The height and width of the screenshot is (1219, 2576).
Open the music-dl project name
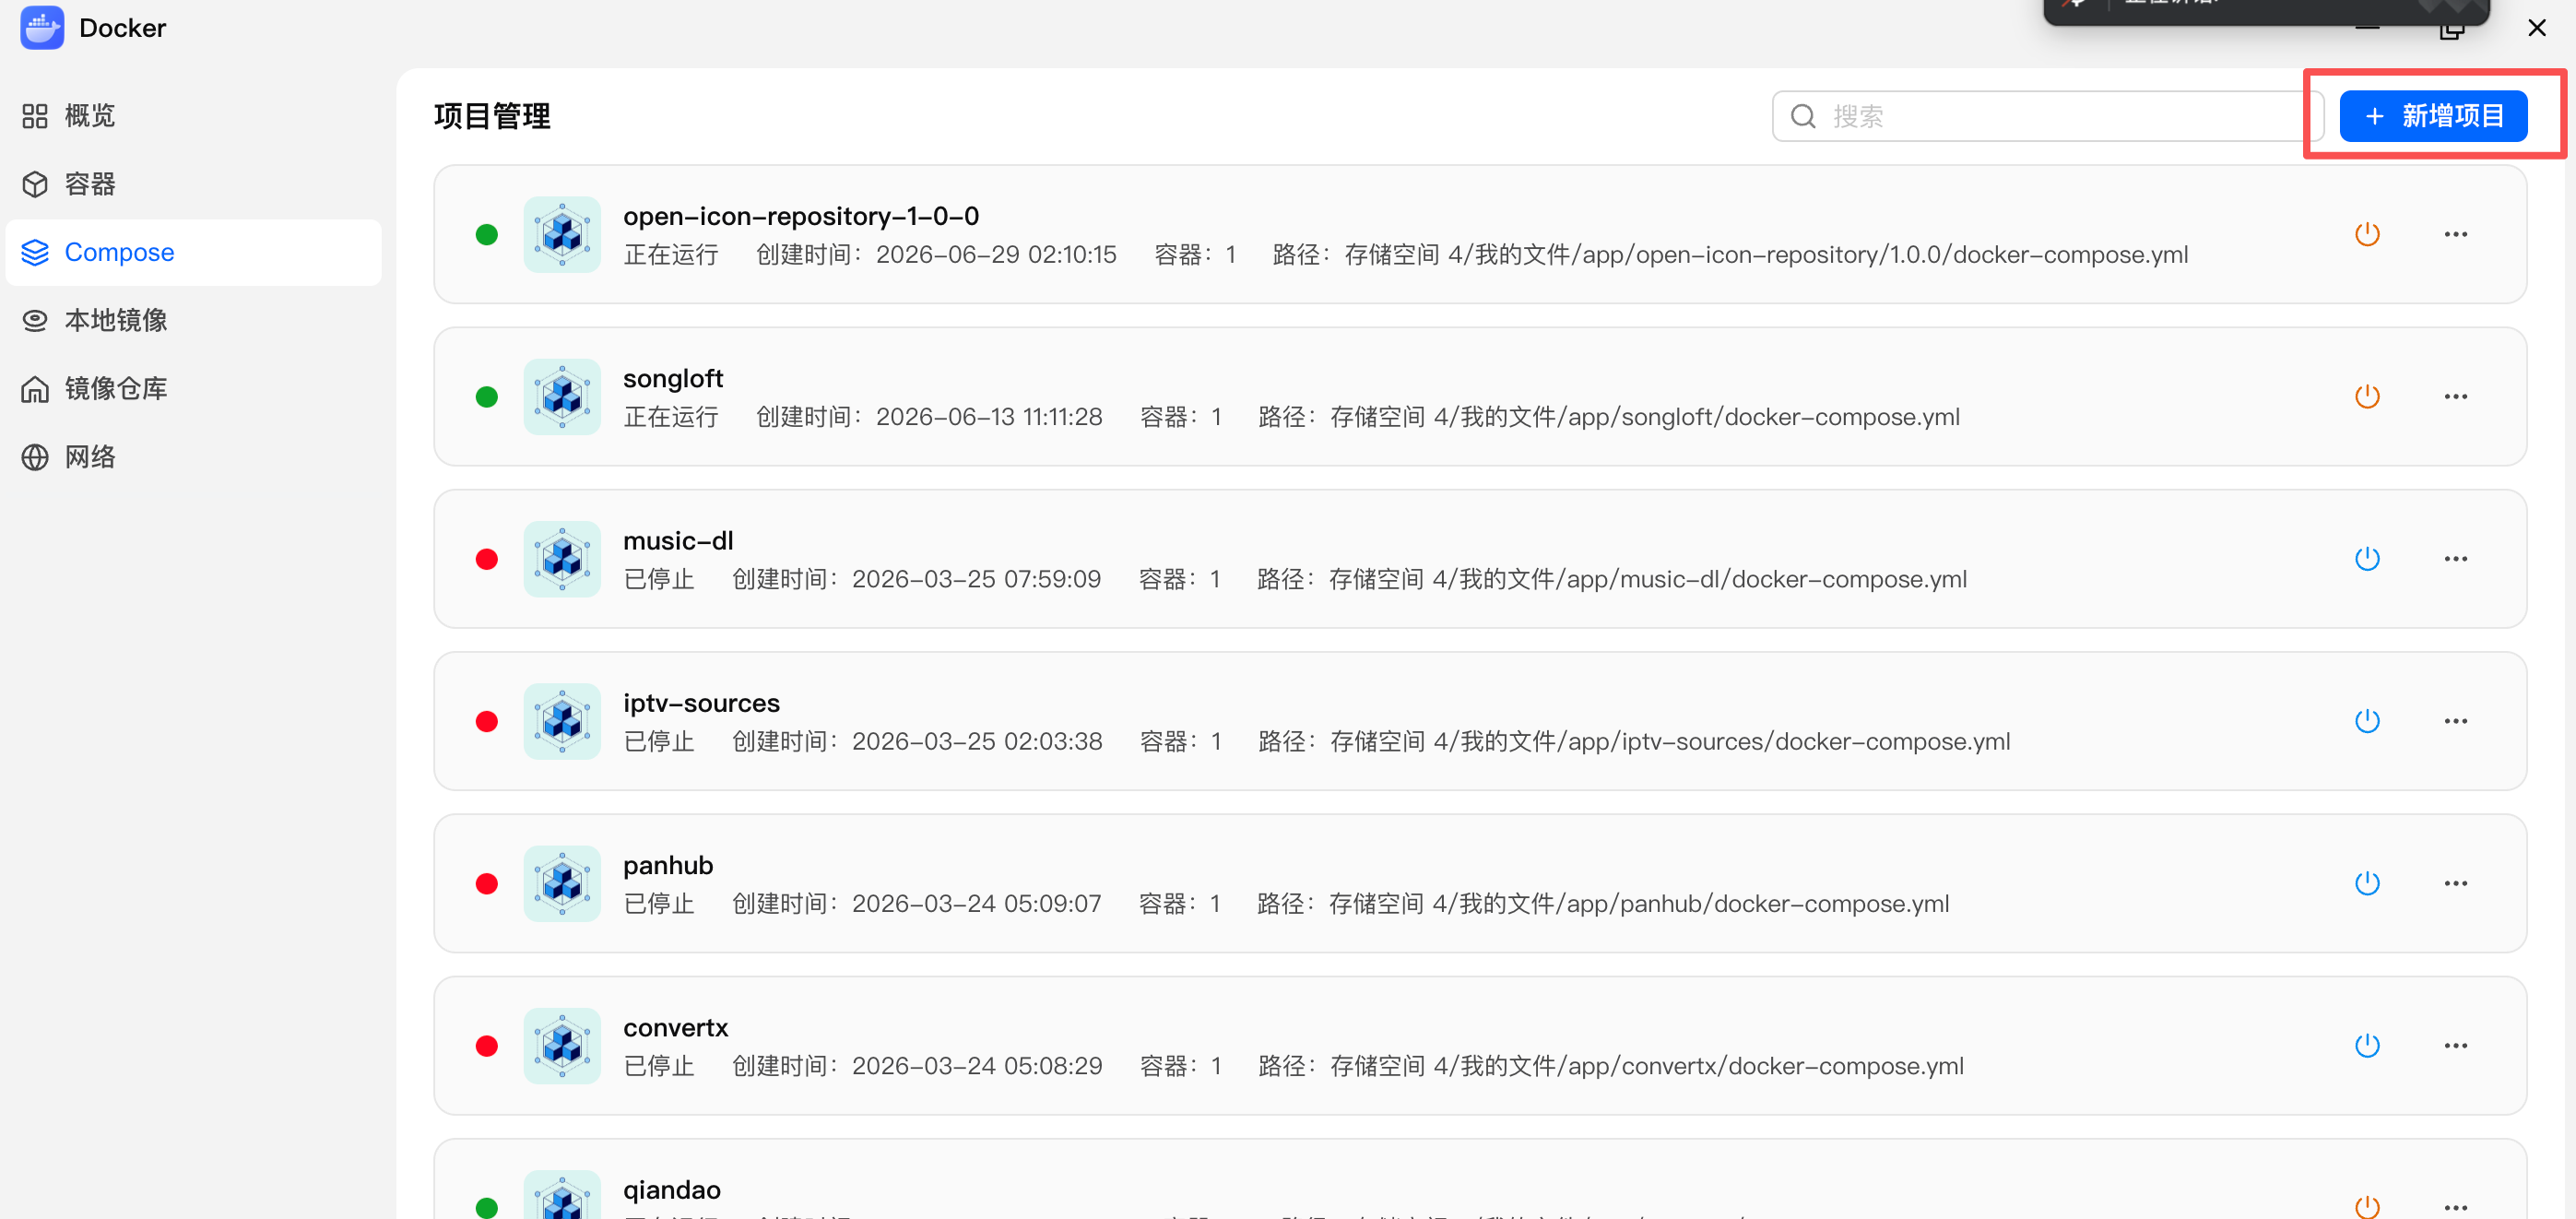(678, 541)
